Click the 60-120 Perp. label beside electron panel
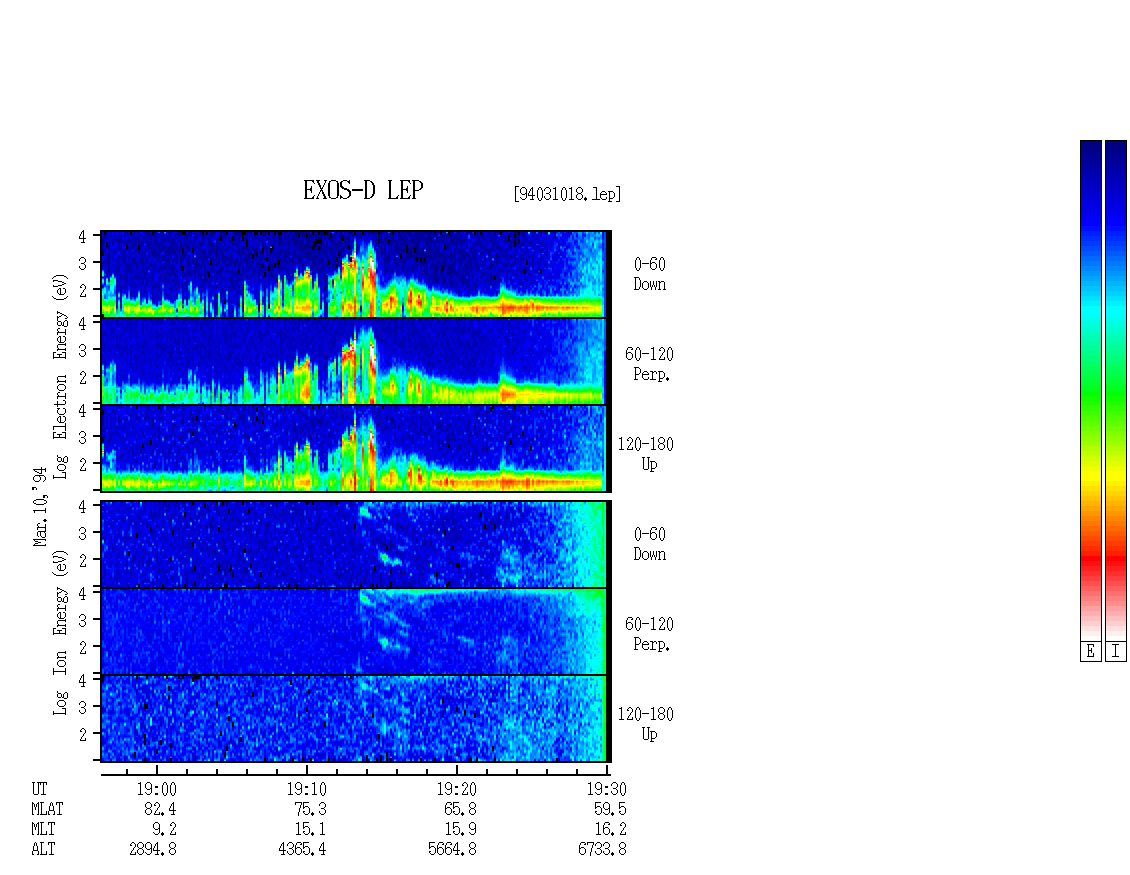 [x=649, y=364]
